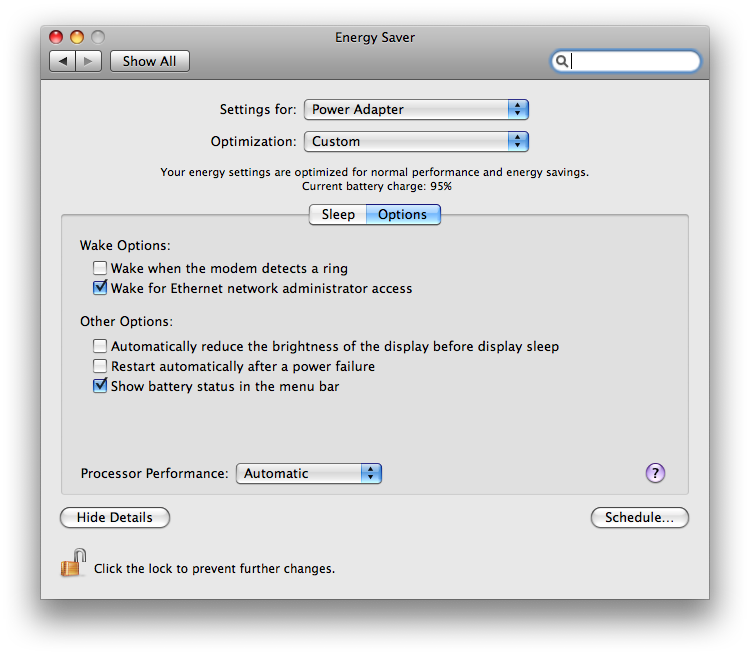Uncheck Show battery status in the menu bar
The height and width of the screenshot is (655, 750).
tap(99, 386)
